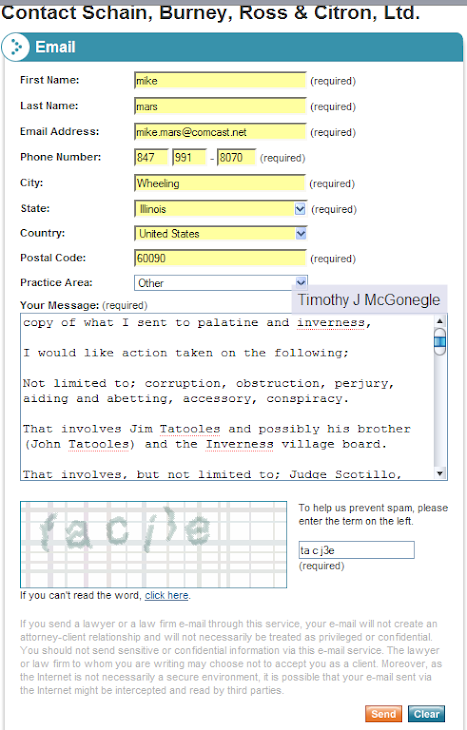This screenshot has width=467, height=730.
Task: Click the 'First Name:' label
Action: click(x=49, y=80)
